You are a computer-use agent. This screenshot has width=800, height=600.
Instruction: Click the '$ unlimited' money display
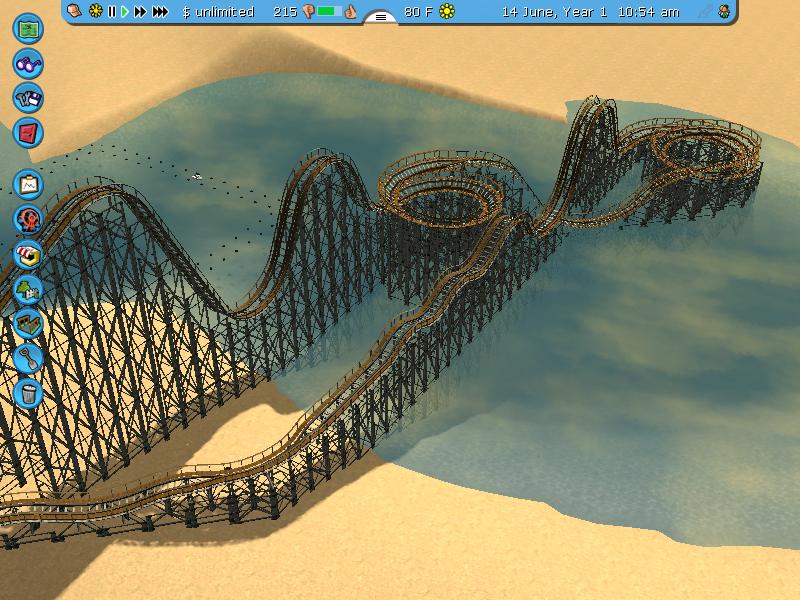click(x=218, y=12)
